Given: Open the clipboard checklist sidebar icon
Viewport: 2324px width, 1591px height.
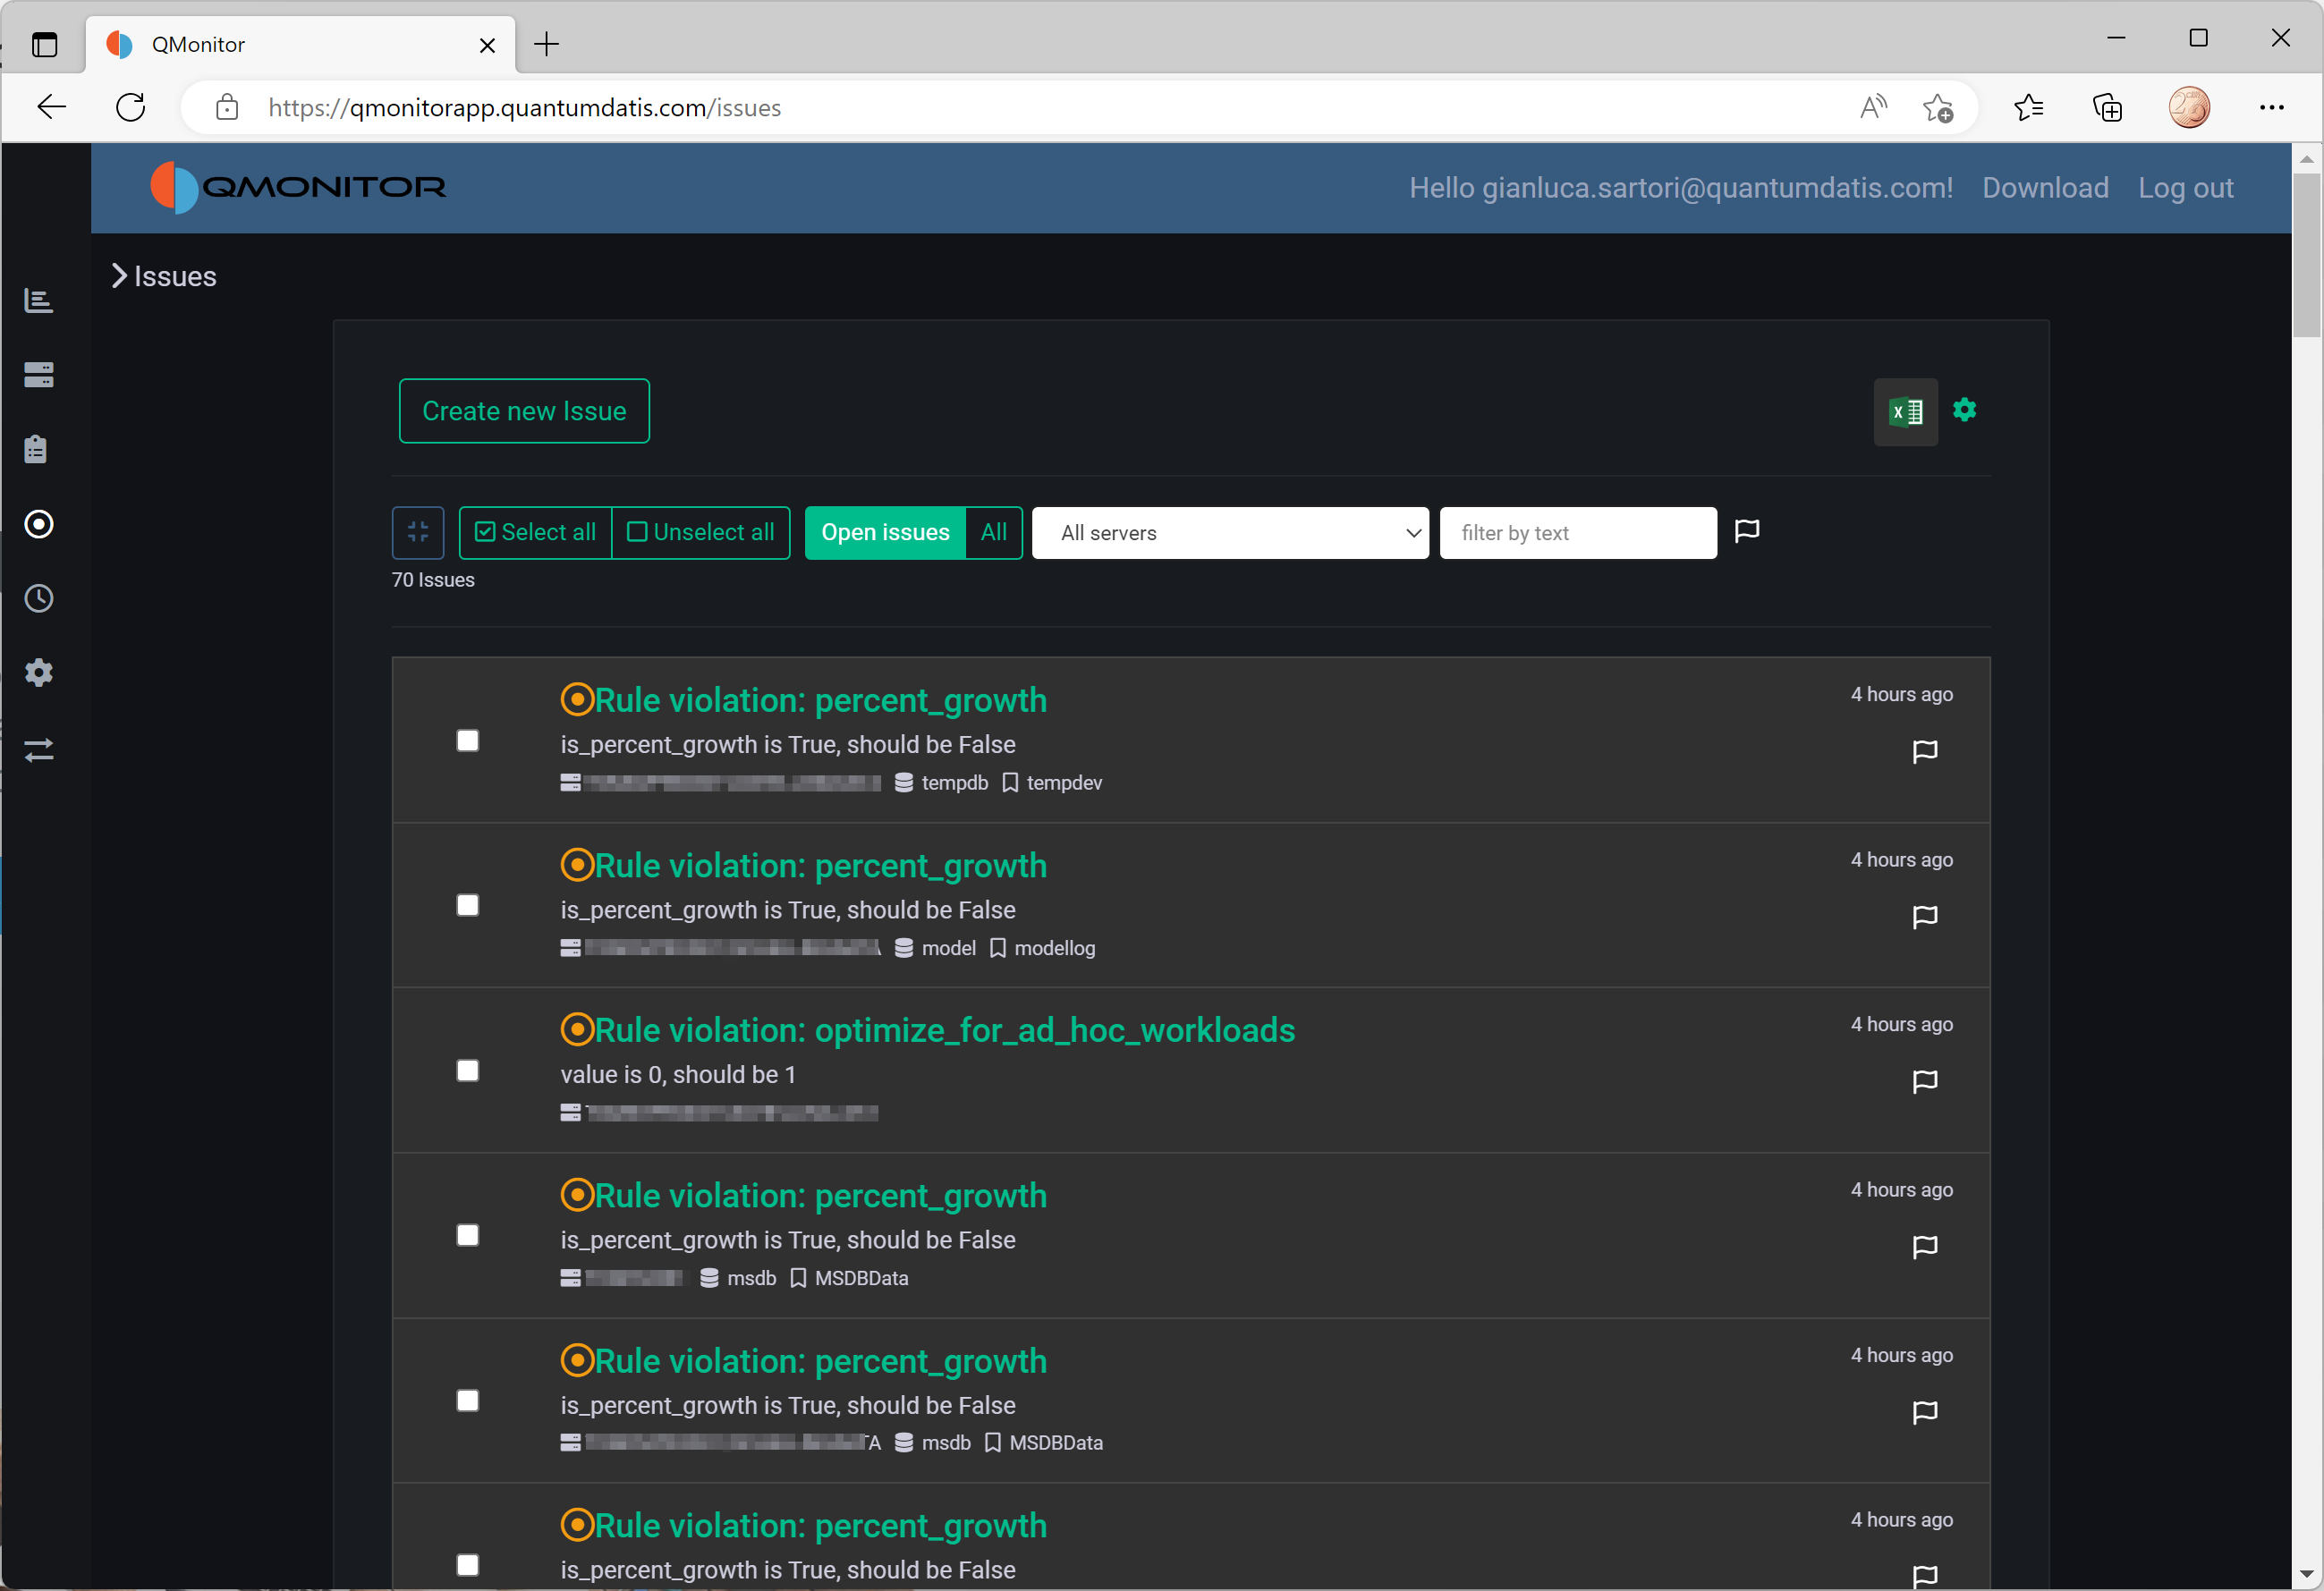Looking at the screenshot, I should [37, 450].
